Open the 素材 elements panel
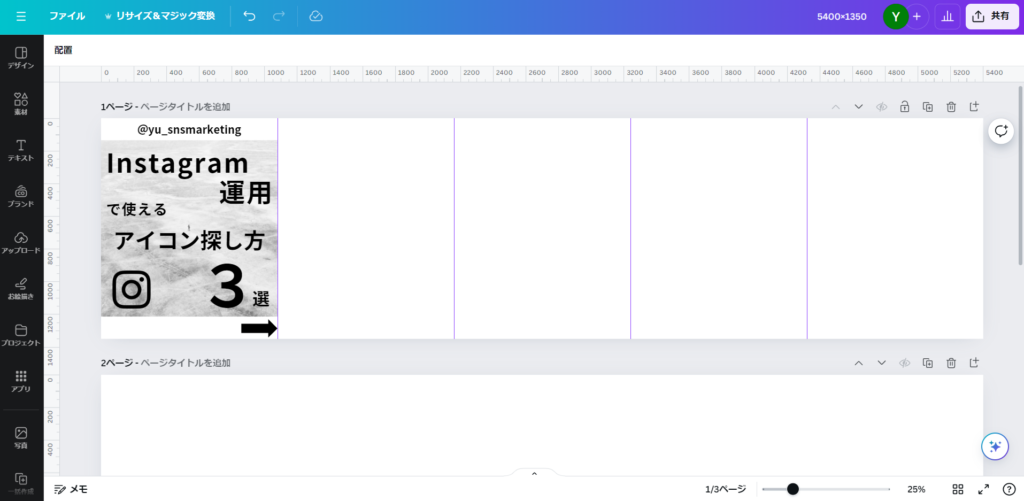This screenshot has height=501, width=1024. point(21,104)
